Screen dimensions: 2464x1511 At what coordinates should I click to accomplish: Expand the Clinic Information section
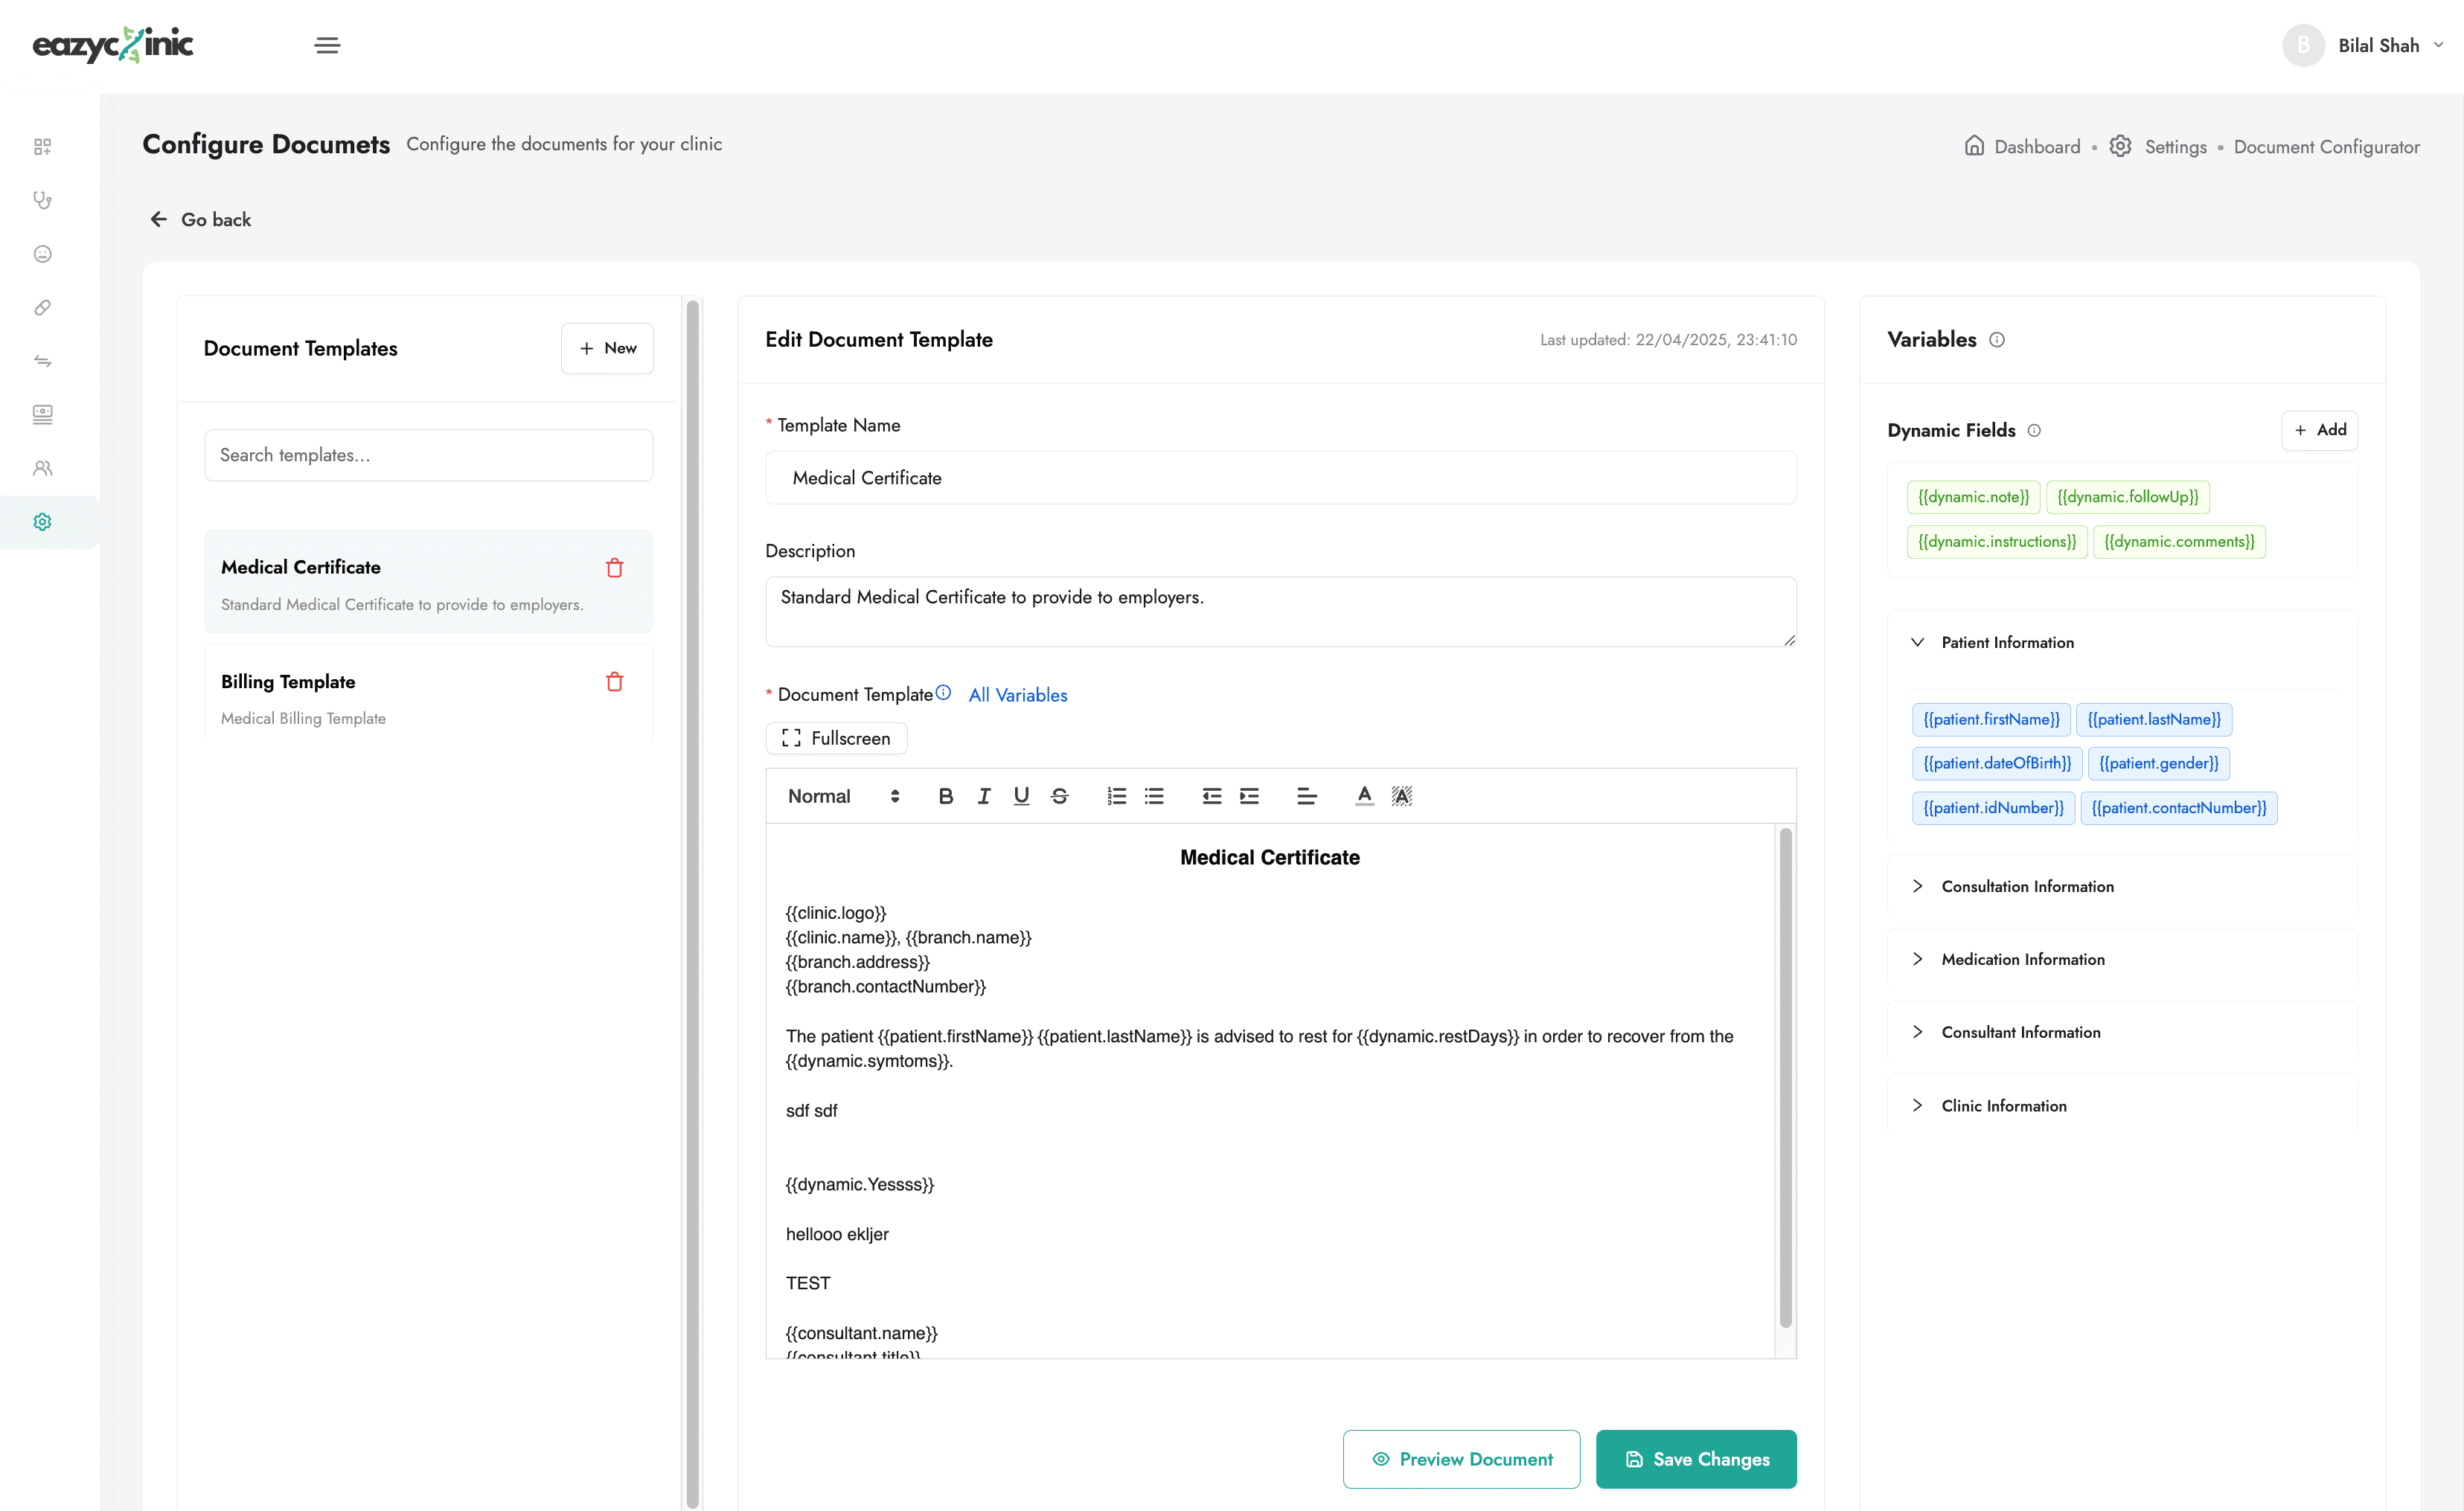click(2122, 1106)
